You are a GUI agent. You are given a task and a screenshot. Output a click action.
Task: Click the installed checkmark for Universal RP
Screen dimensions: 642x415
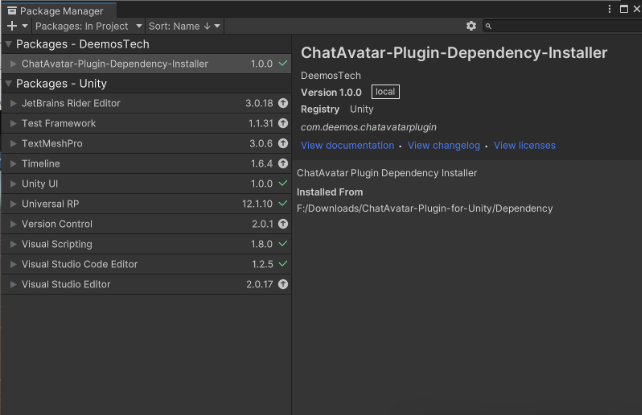click(x=283, y=203)
